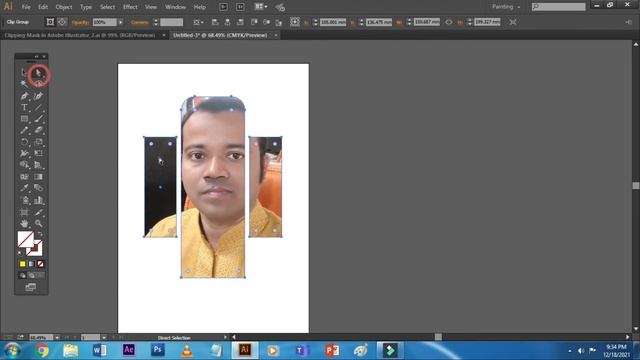Select the black arrow Selection tool

click(24, 73)
